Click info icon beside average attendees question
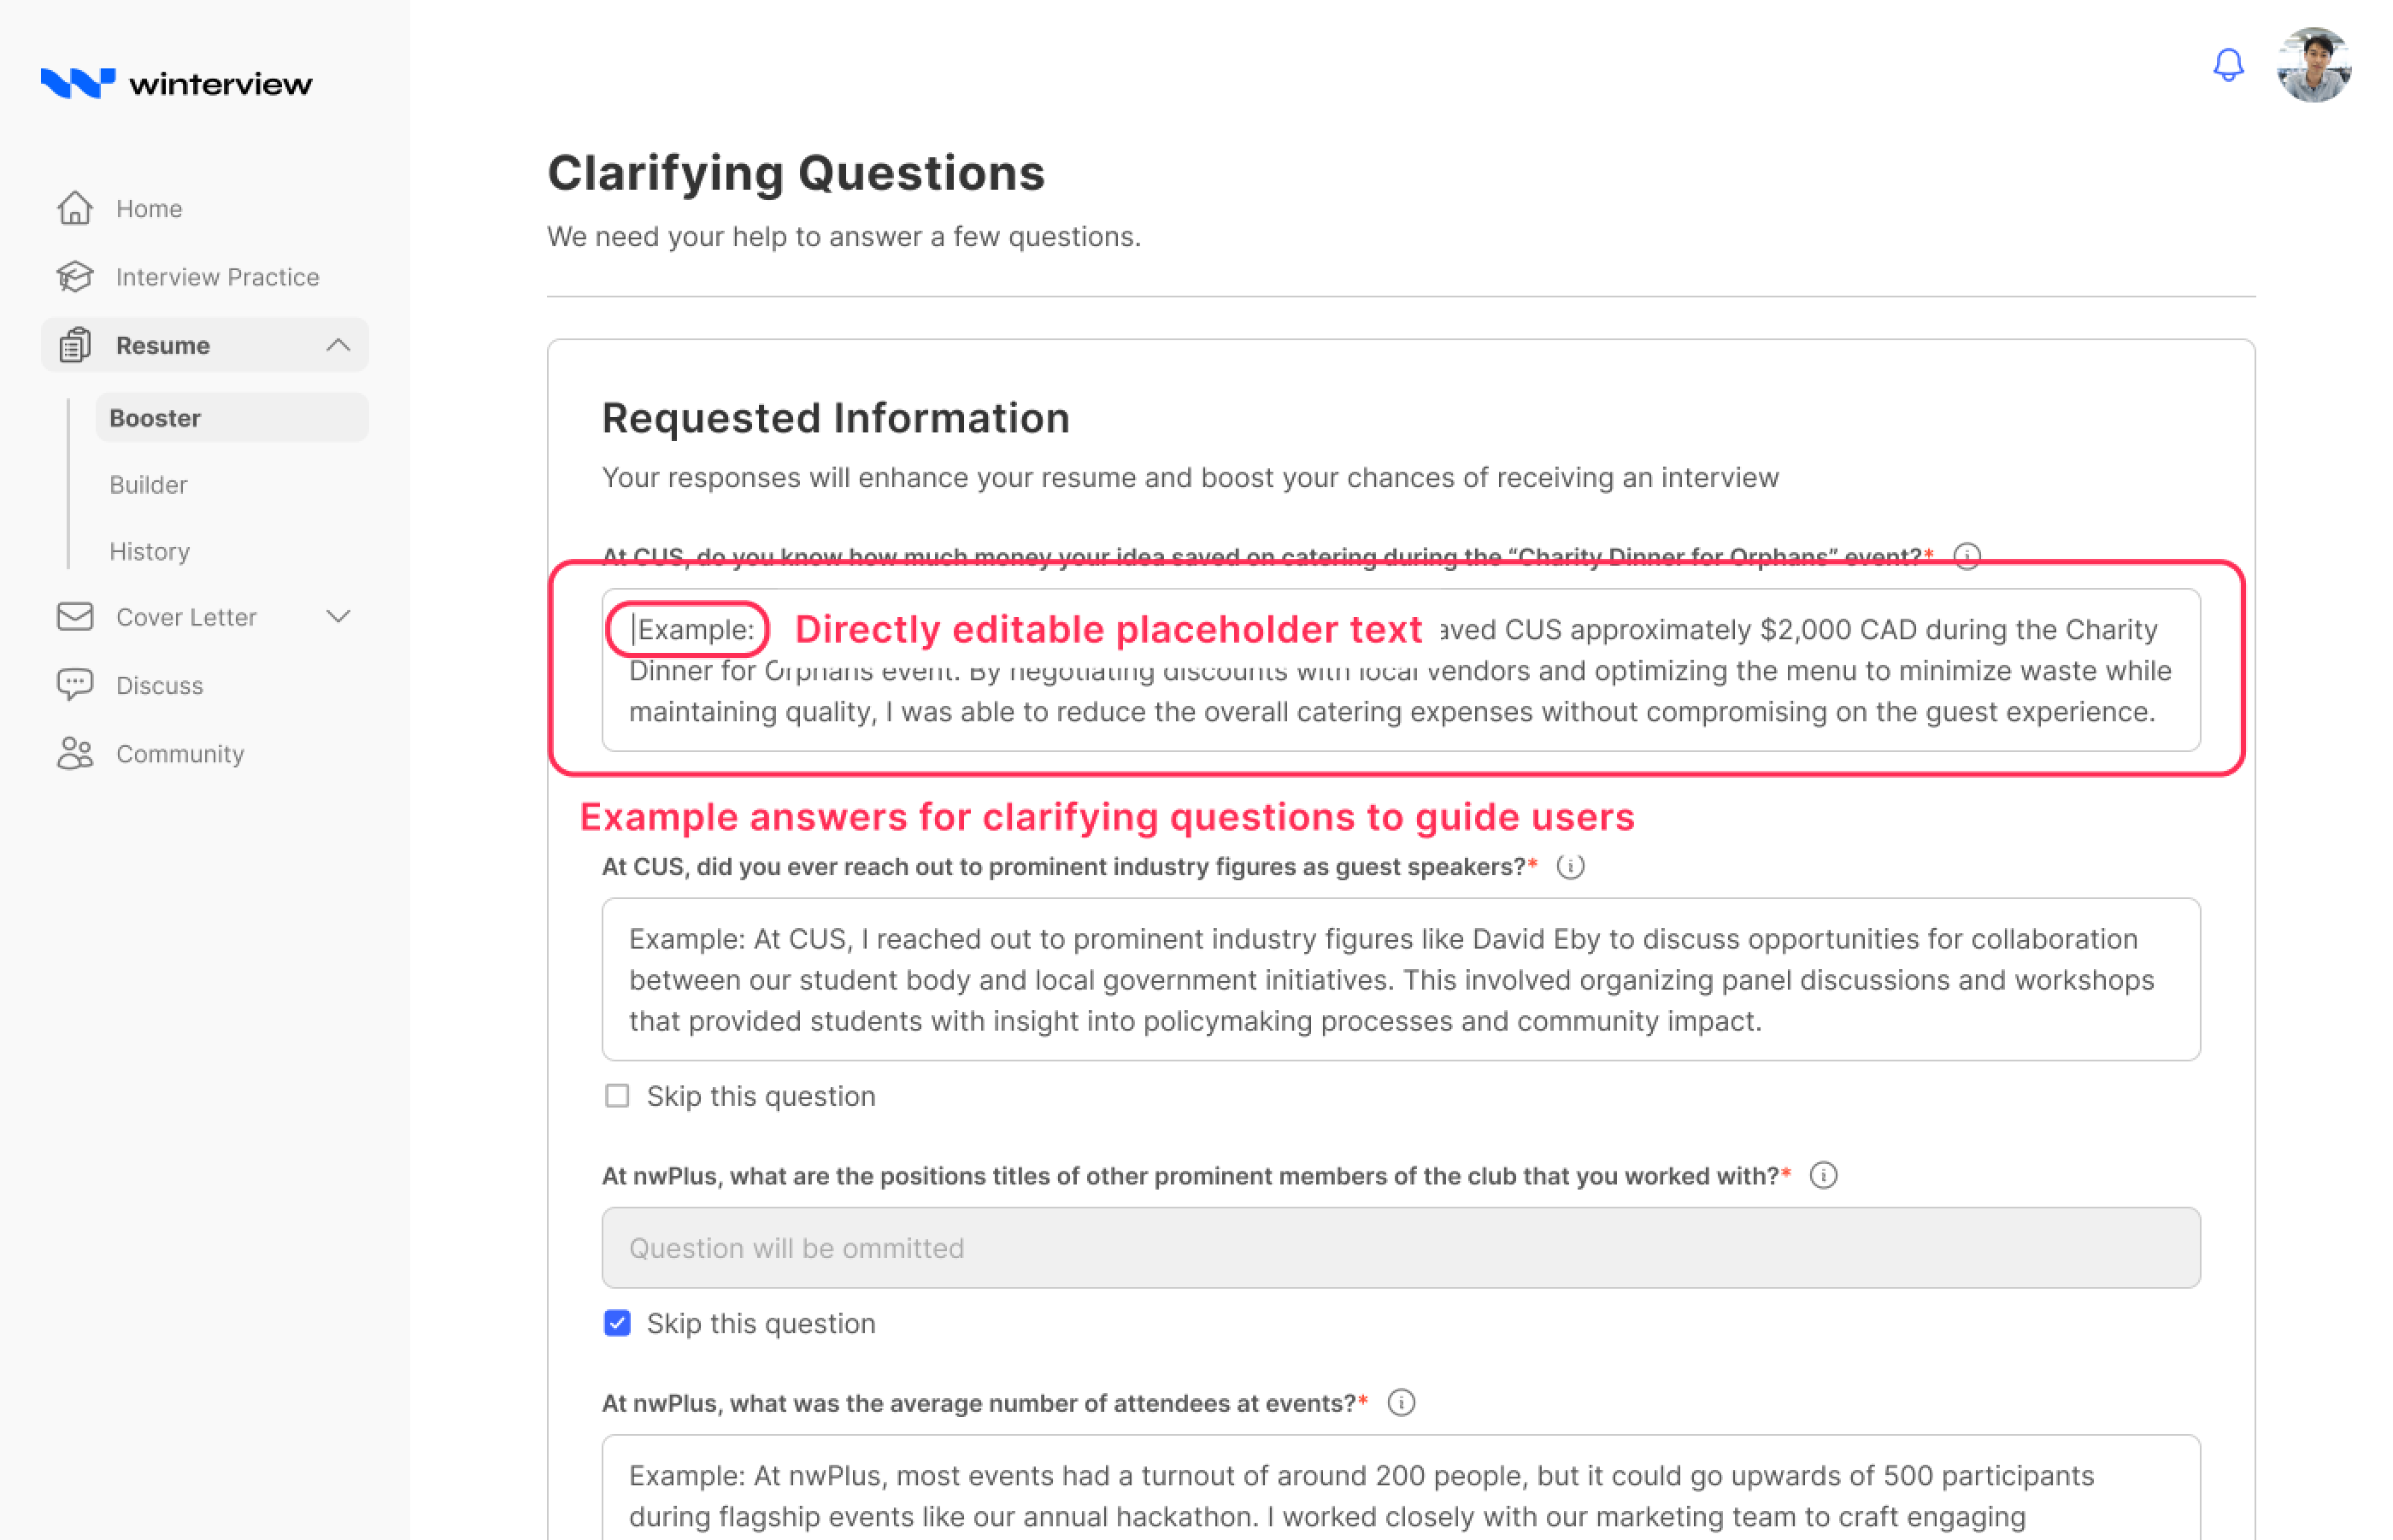2393x1540 pixels. coord(1401,1403)
